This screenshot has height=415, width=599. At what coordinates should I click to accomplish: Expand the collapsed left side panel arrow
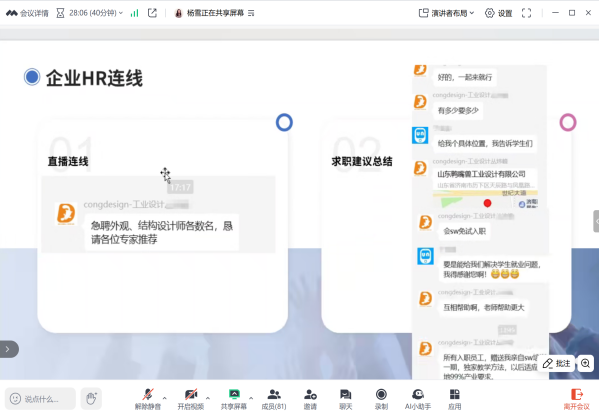pyautogui.click(x=8, y=349)
